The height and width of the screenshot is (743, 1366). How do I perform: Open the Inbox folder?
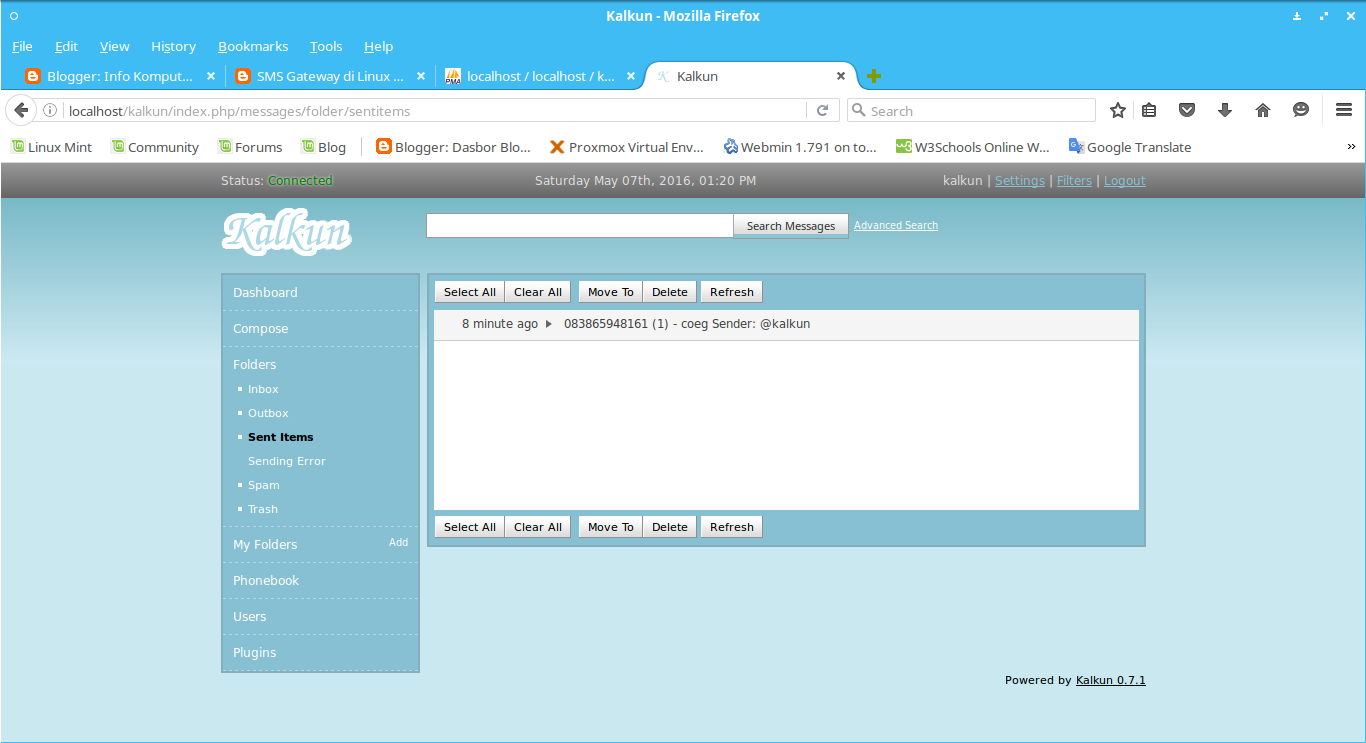click(x=264, y=389)
